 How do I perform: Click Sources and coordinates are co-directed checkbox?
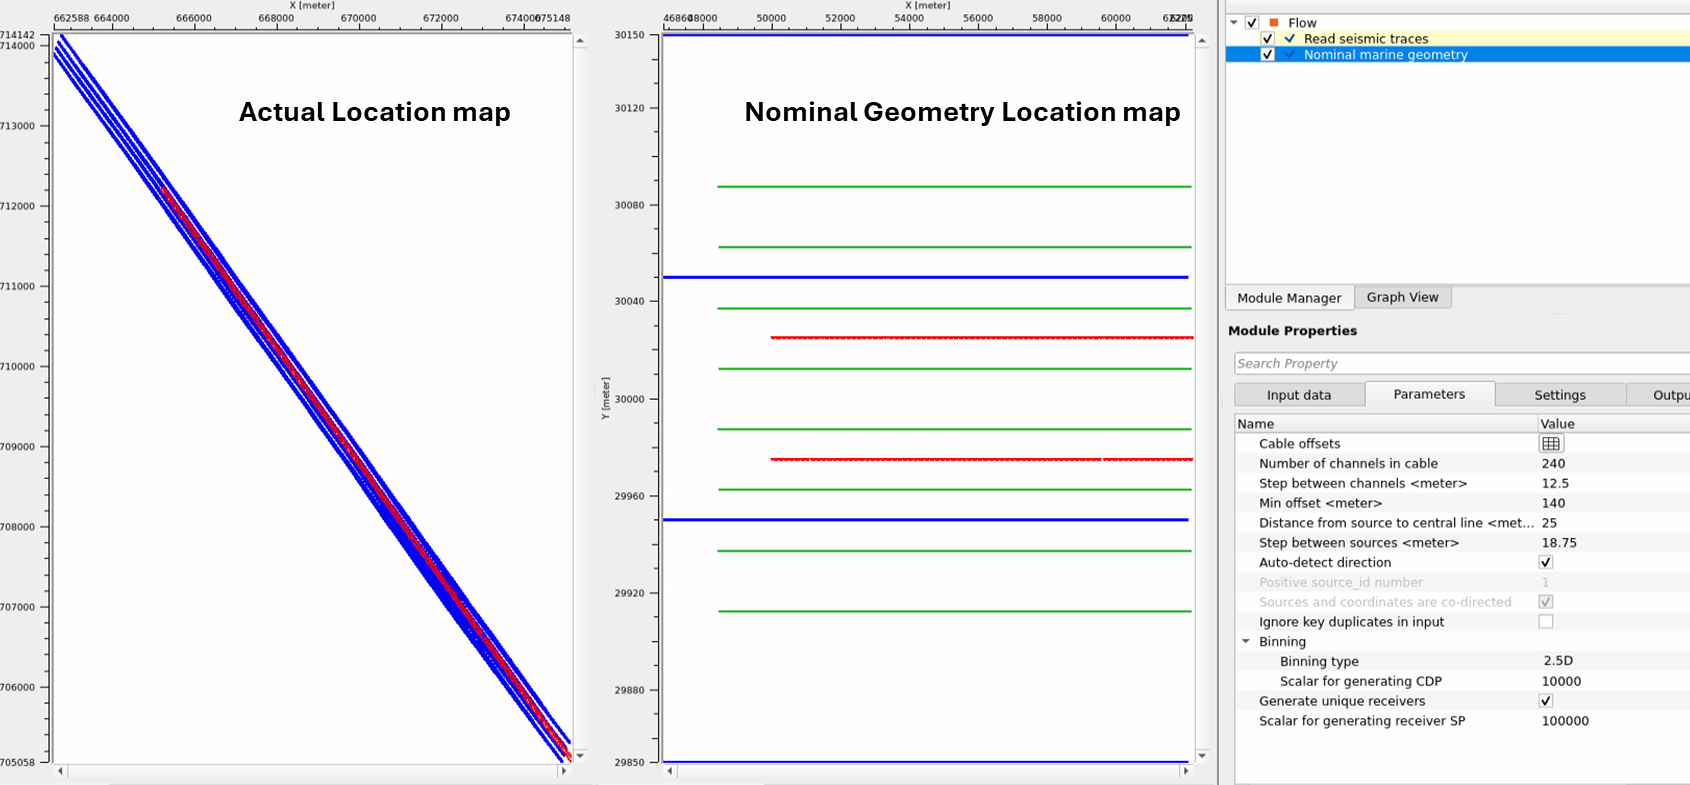[x=1546, y=602]
